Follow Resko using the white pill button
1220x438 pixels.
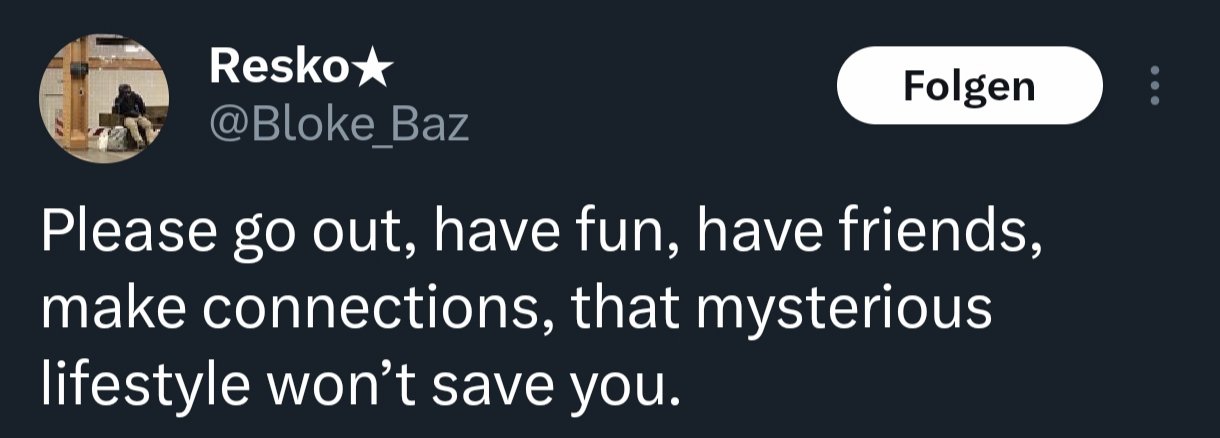click(x=968, y=86)
